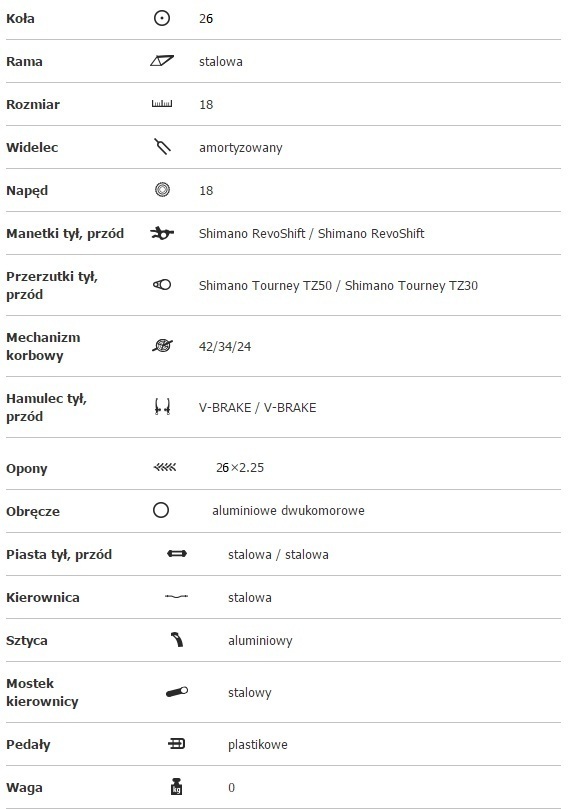Click the brake icon next to Hamulec
Image resolution: width=576 pixels, height=809 pixels.
(162, 407)
